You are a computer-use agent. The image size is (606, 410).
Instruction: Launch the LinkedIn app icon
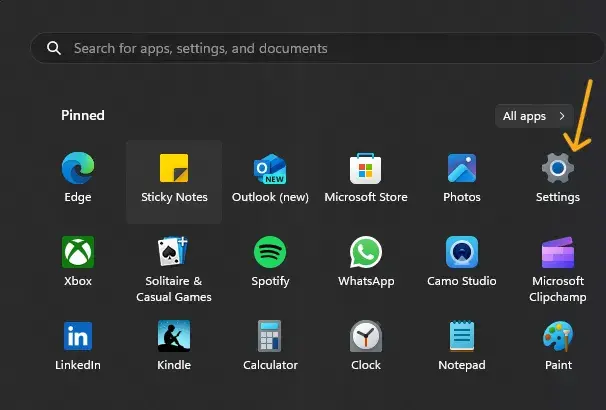tap(78, 336)
